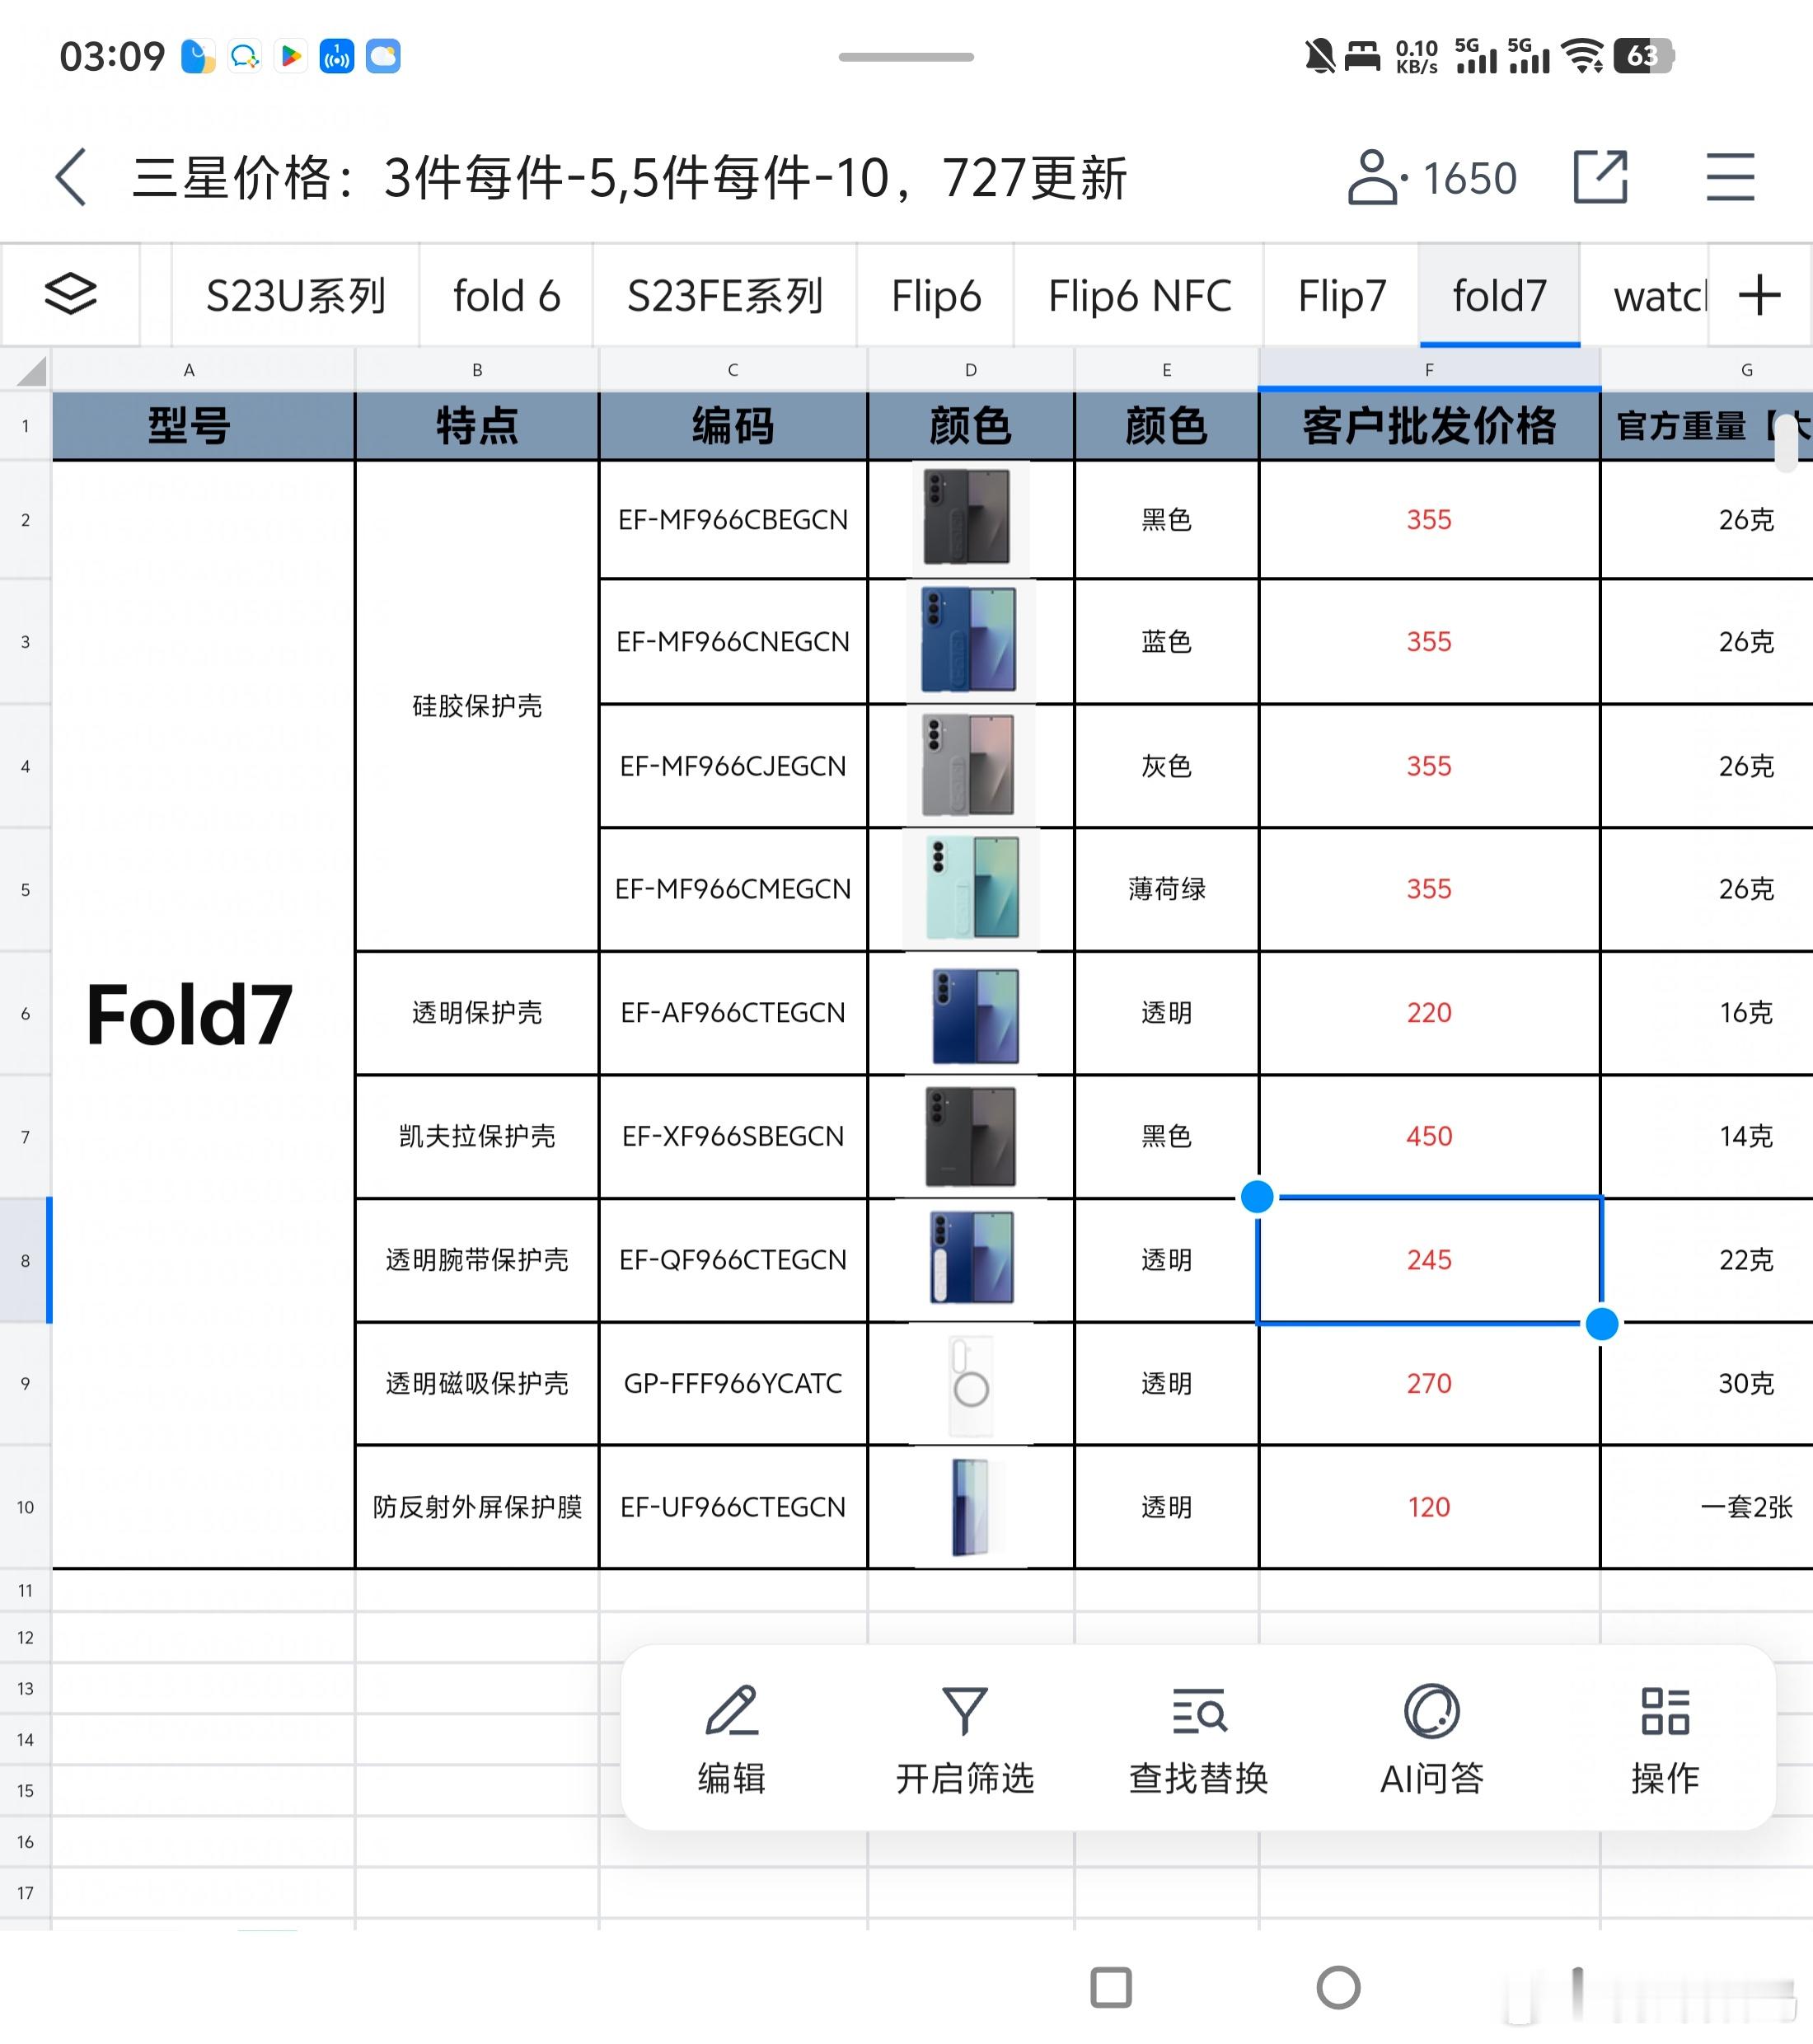Select the price cell 120
Screen dimensions: 1813x2044
1429,1507
